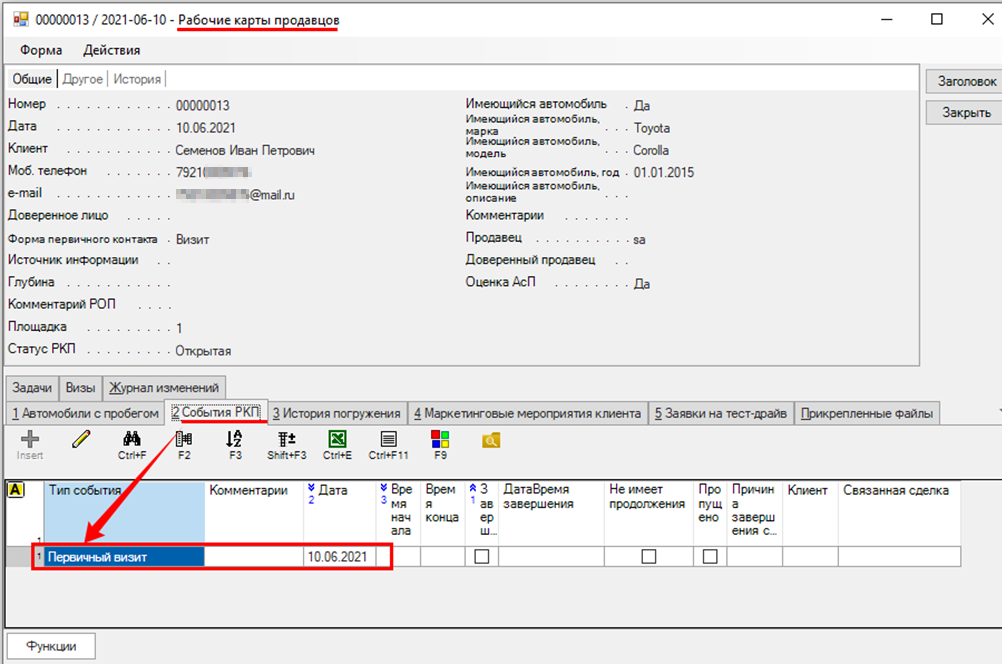Click the 'Заголовок' button
Image resolution: width=1002 pixels, height=664 pixels.
coord(962,81)
